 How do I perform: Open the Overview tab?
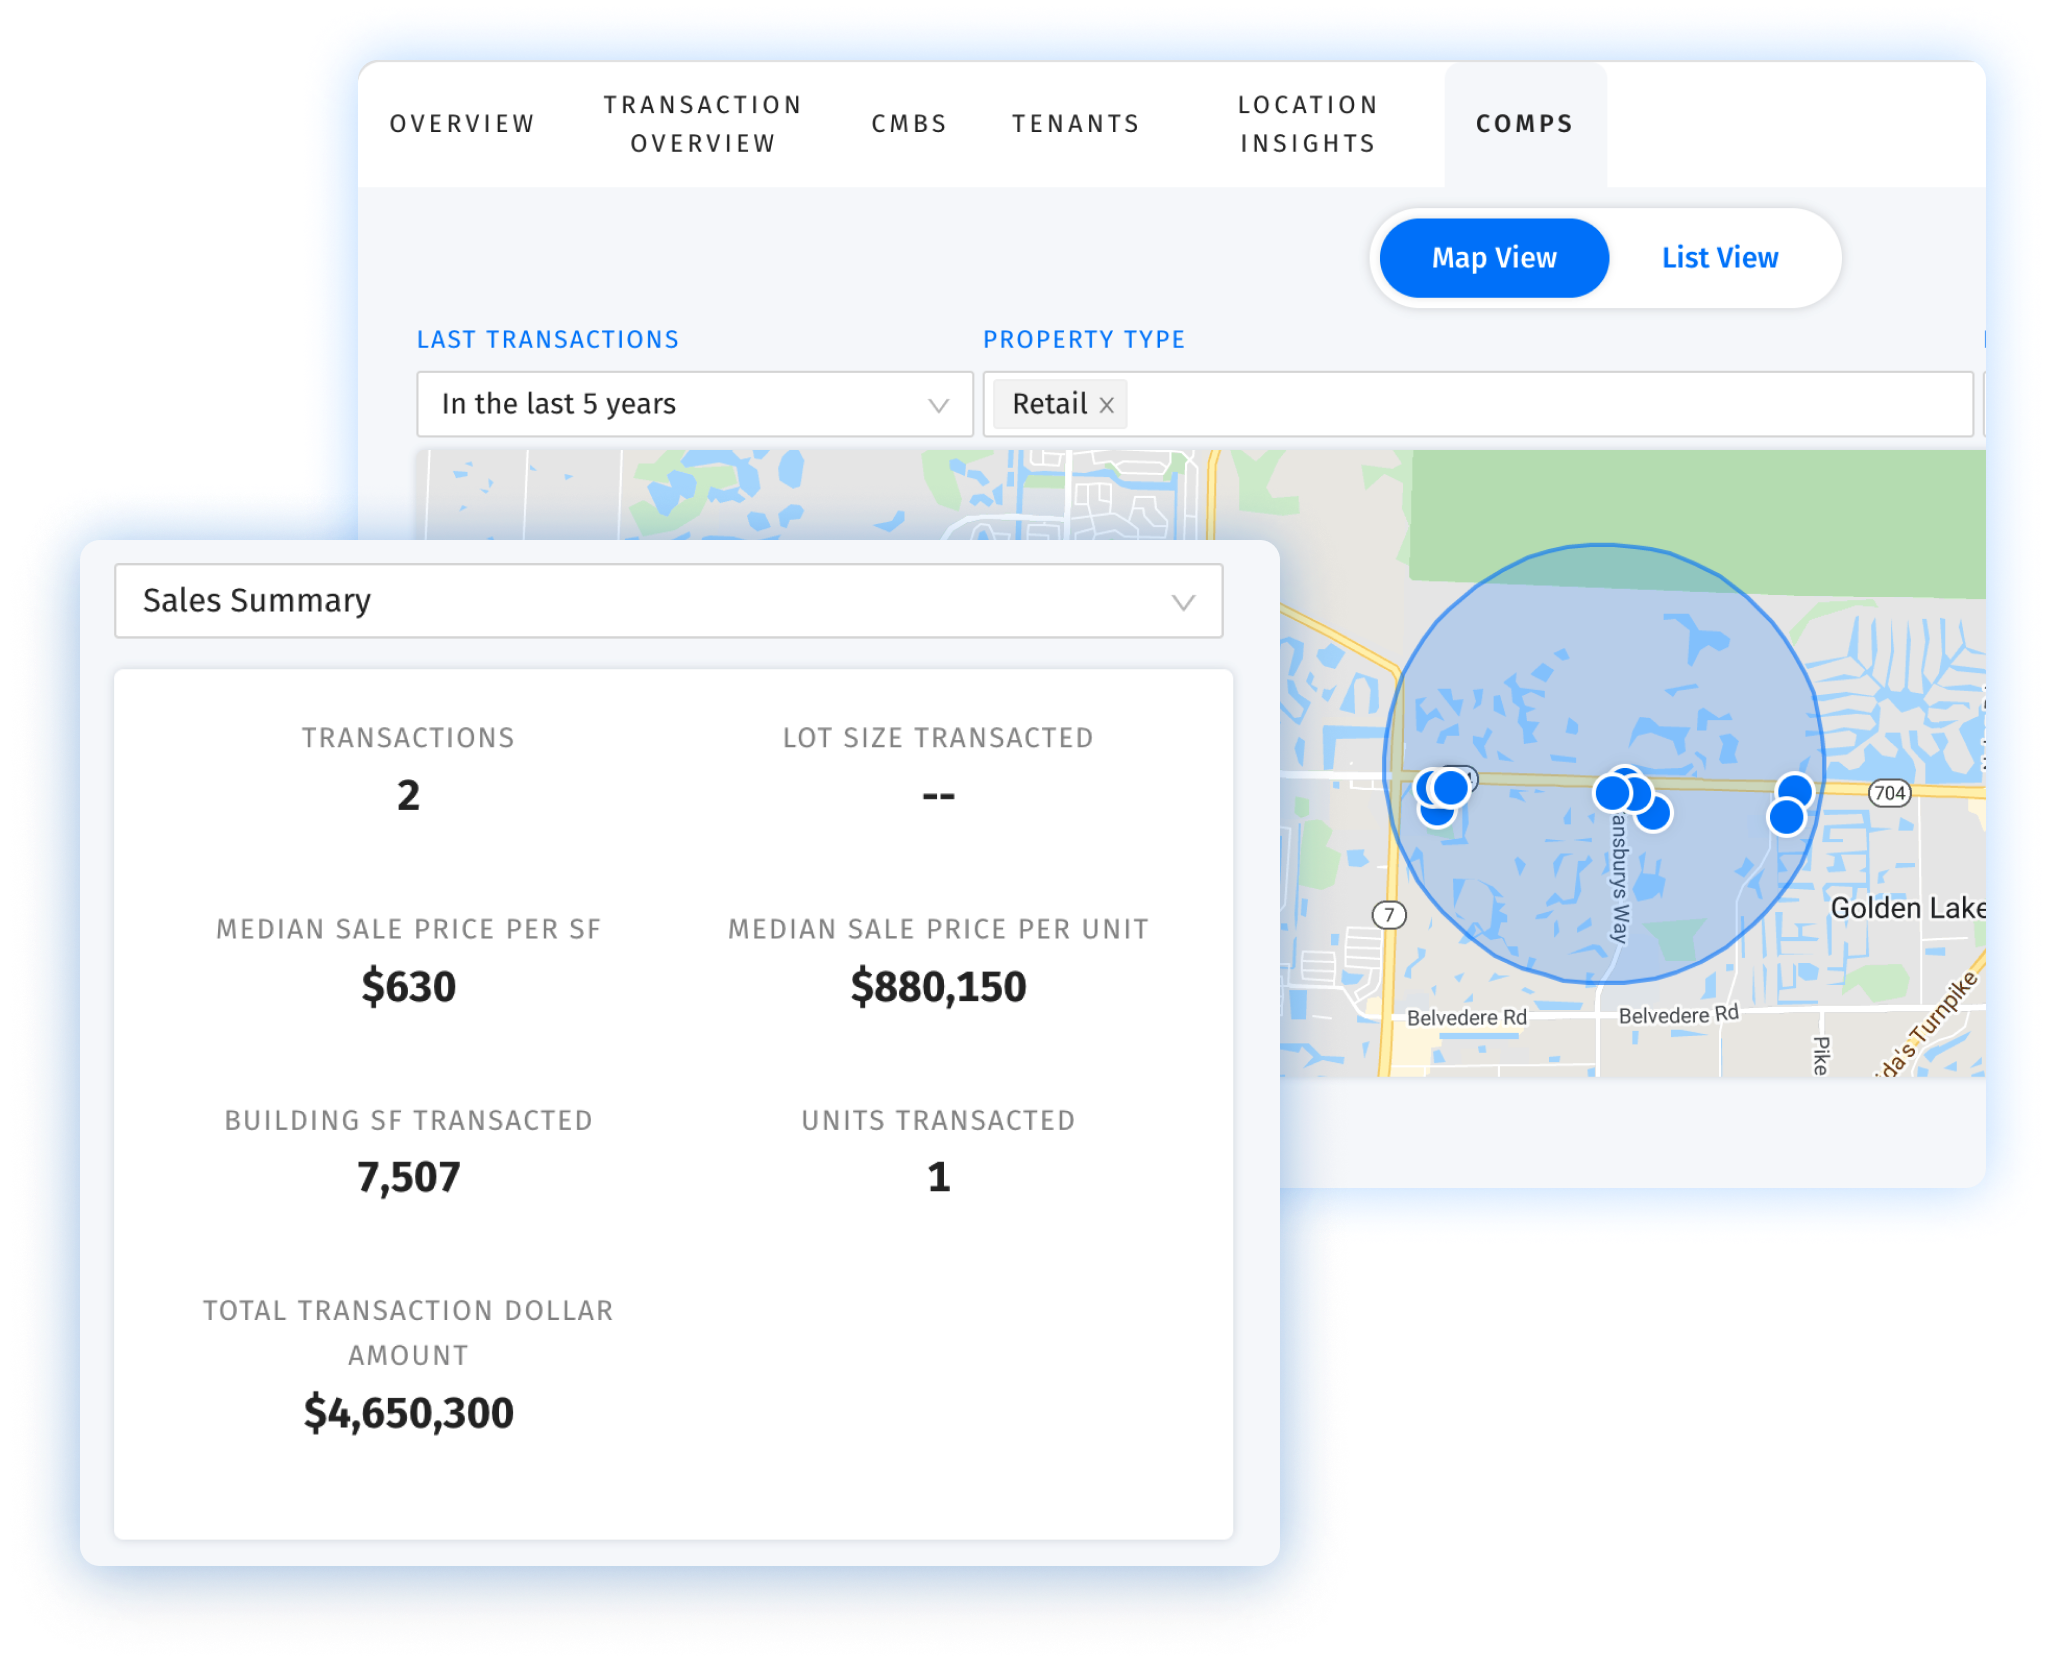click(x=462, y=124)
